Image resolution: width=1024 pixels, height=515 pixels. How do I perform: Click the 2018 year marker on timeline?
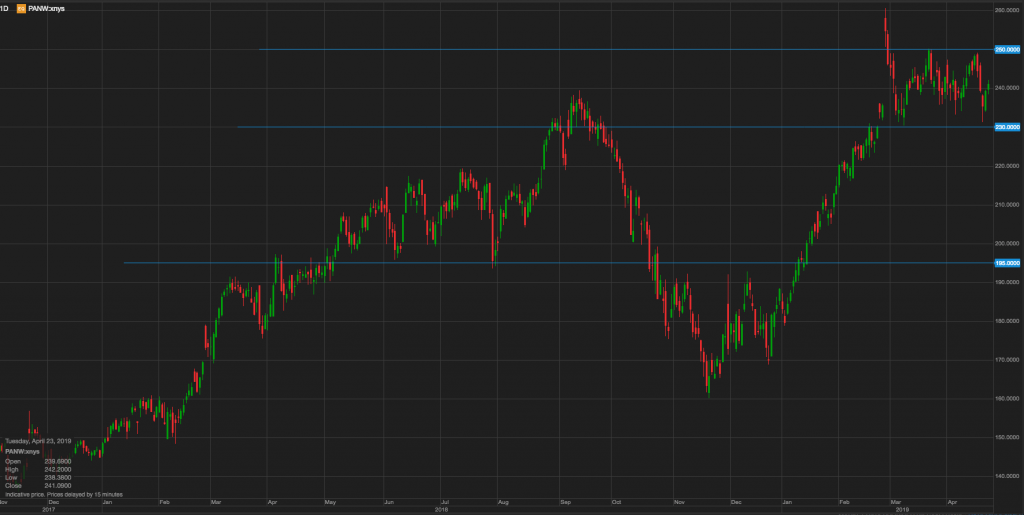(x=440, y=509)
